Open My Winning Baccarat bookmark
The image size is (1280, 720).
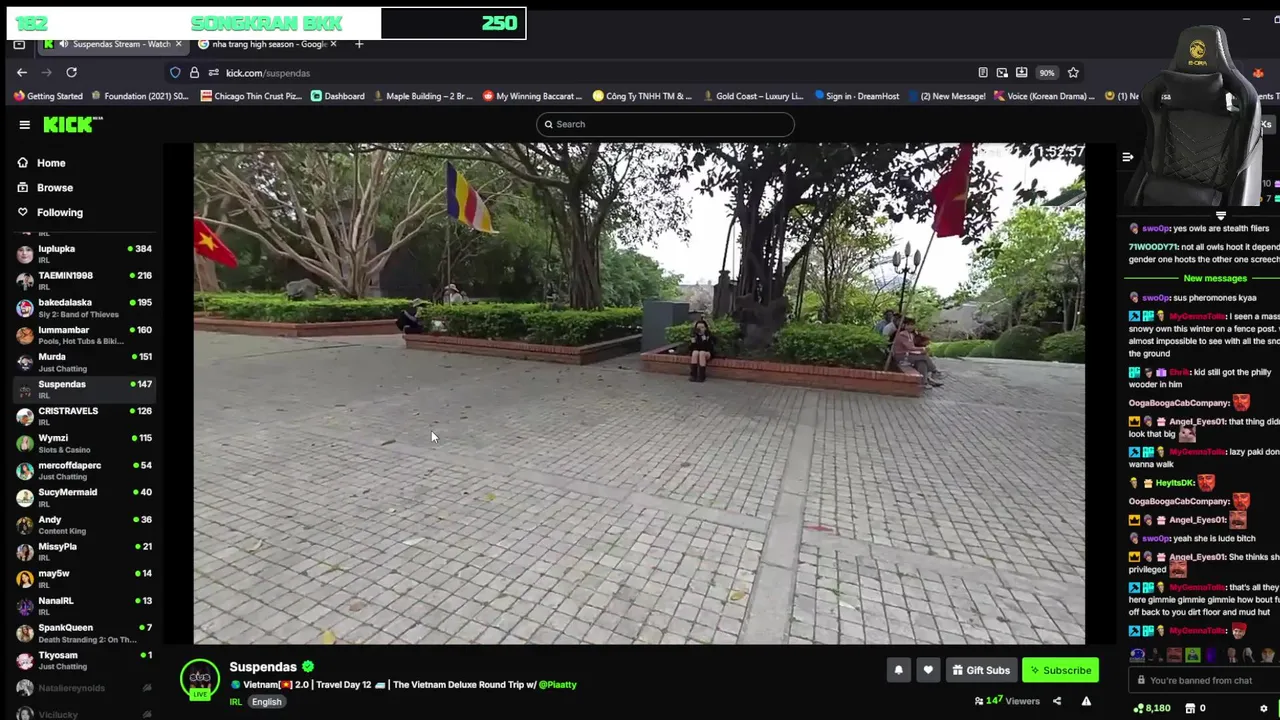click(532, 96)
